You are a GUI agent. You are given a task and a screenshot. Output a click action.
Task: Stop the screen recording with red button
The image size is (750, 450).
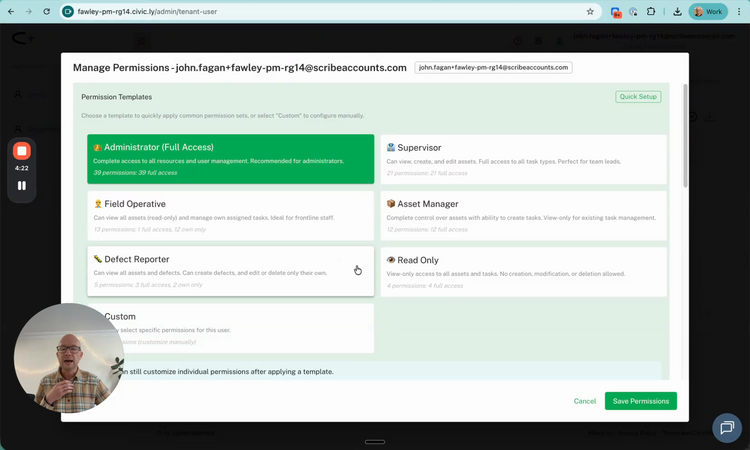[22, 151]
